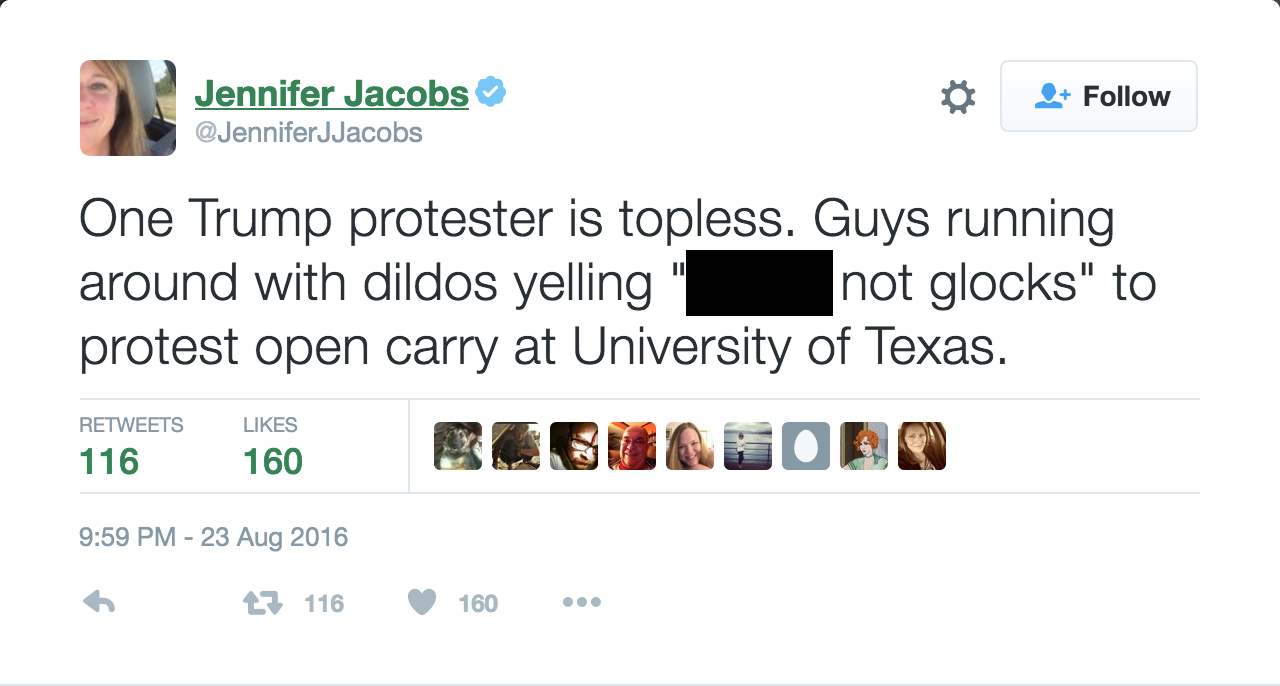This screenshot has width=1280, height=686.
Task: View the 116 retweets list
Action: (109, 461)
